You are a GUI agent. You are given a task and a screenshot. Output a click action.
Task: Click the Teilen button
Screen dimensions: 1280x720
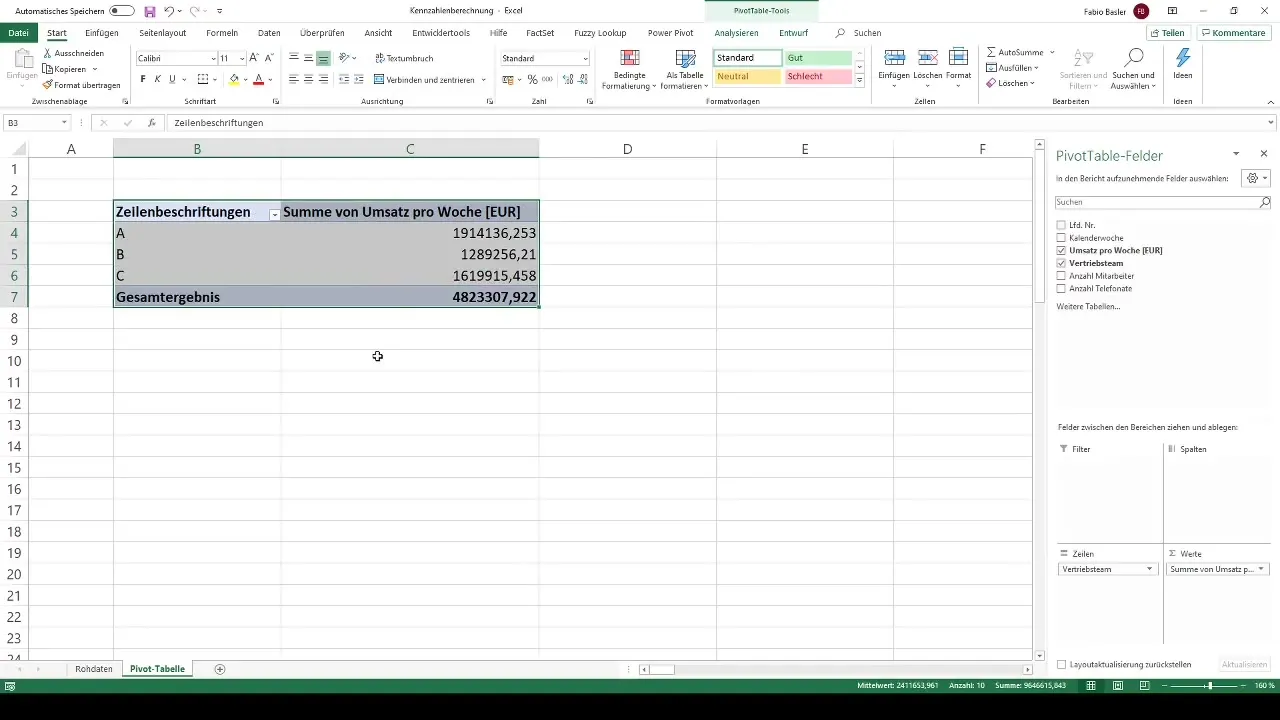point(1167,33)
